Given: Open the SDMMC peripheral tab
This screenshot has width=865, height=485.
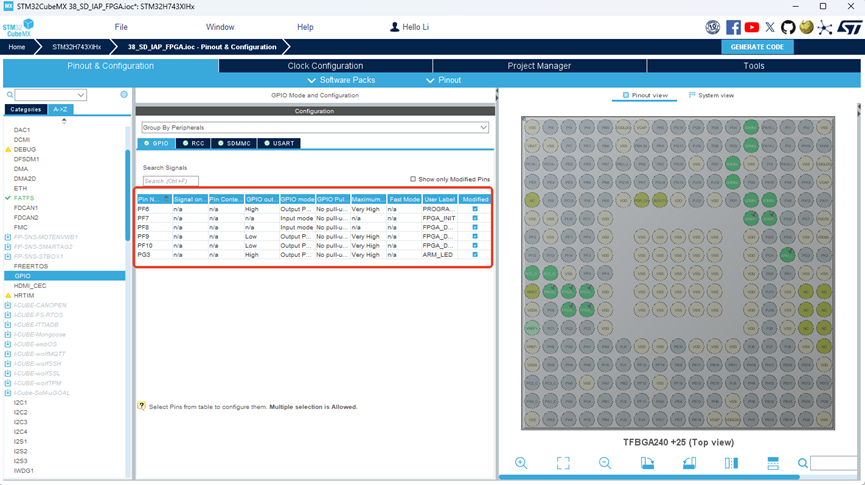Looking at the screenshot, I should [x=234, y=143].
